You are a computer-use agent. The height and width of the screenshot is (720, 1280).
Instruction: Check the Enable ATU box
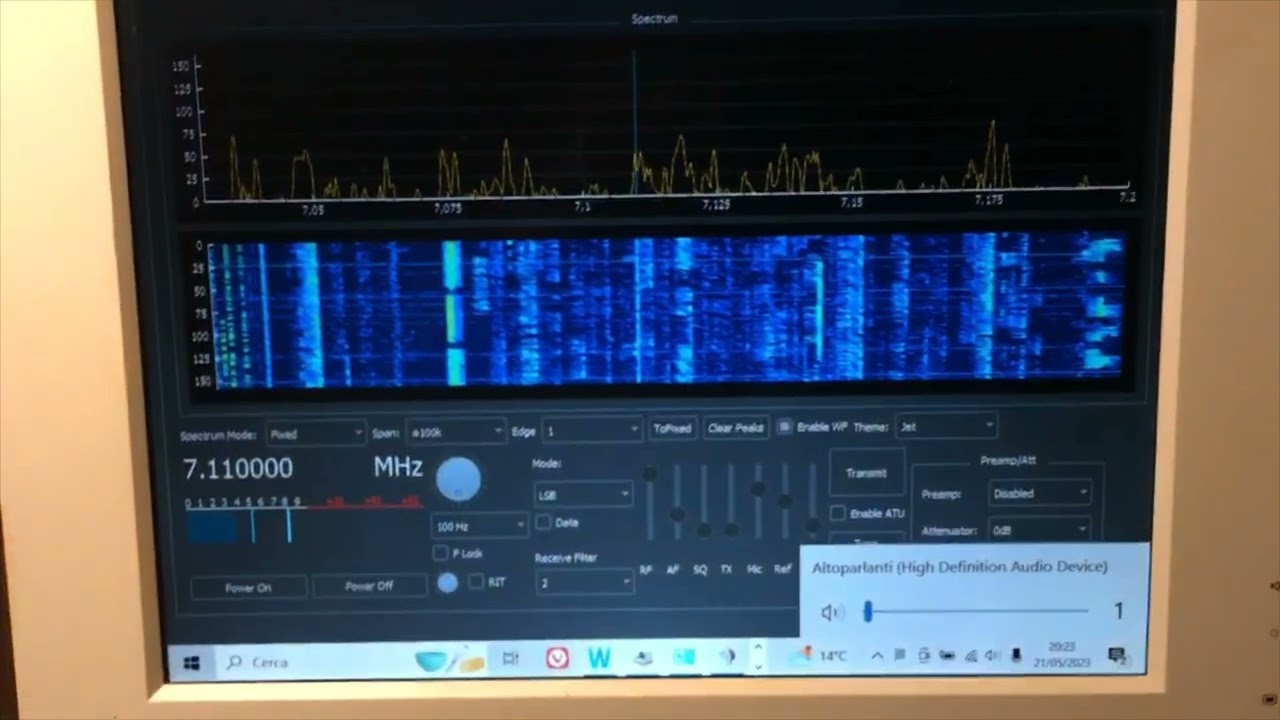(838, 513)
